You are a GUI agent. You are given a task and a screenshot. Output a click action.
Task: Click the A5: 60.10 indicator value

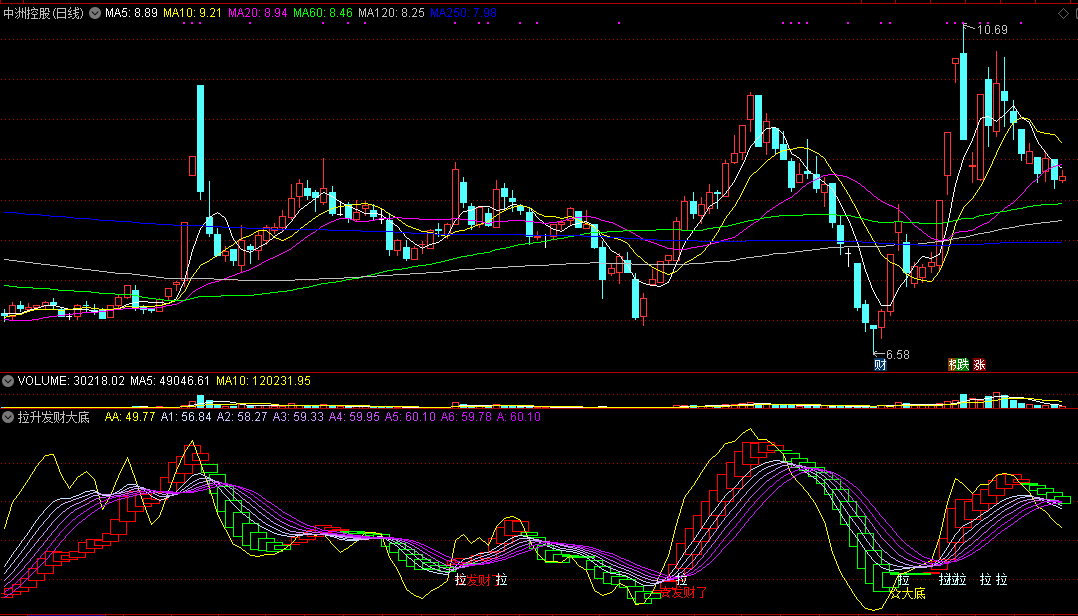(410, 417)
